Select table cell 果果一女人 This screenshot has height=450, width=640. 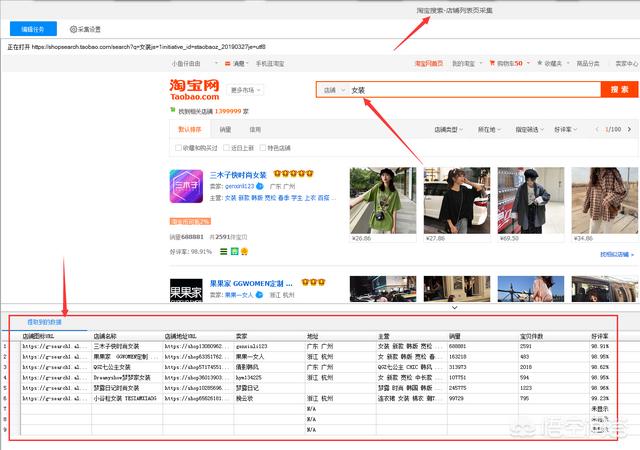269,357
